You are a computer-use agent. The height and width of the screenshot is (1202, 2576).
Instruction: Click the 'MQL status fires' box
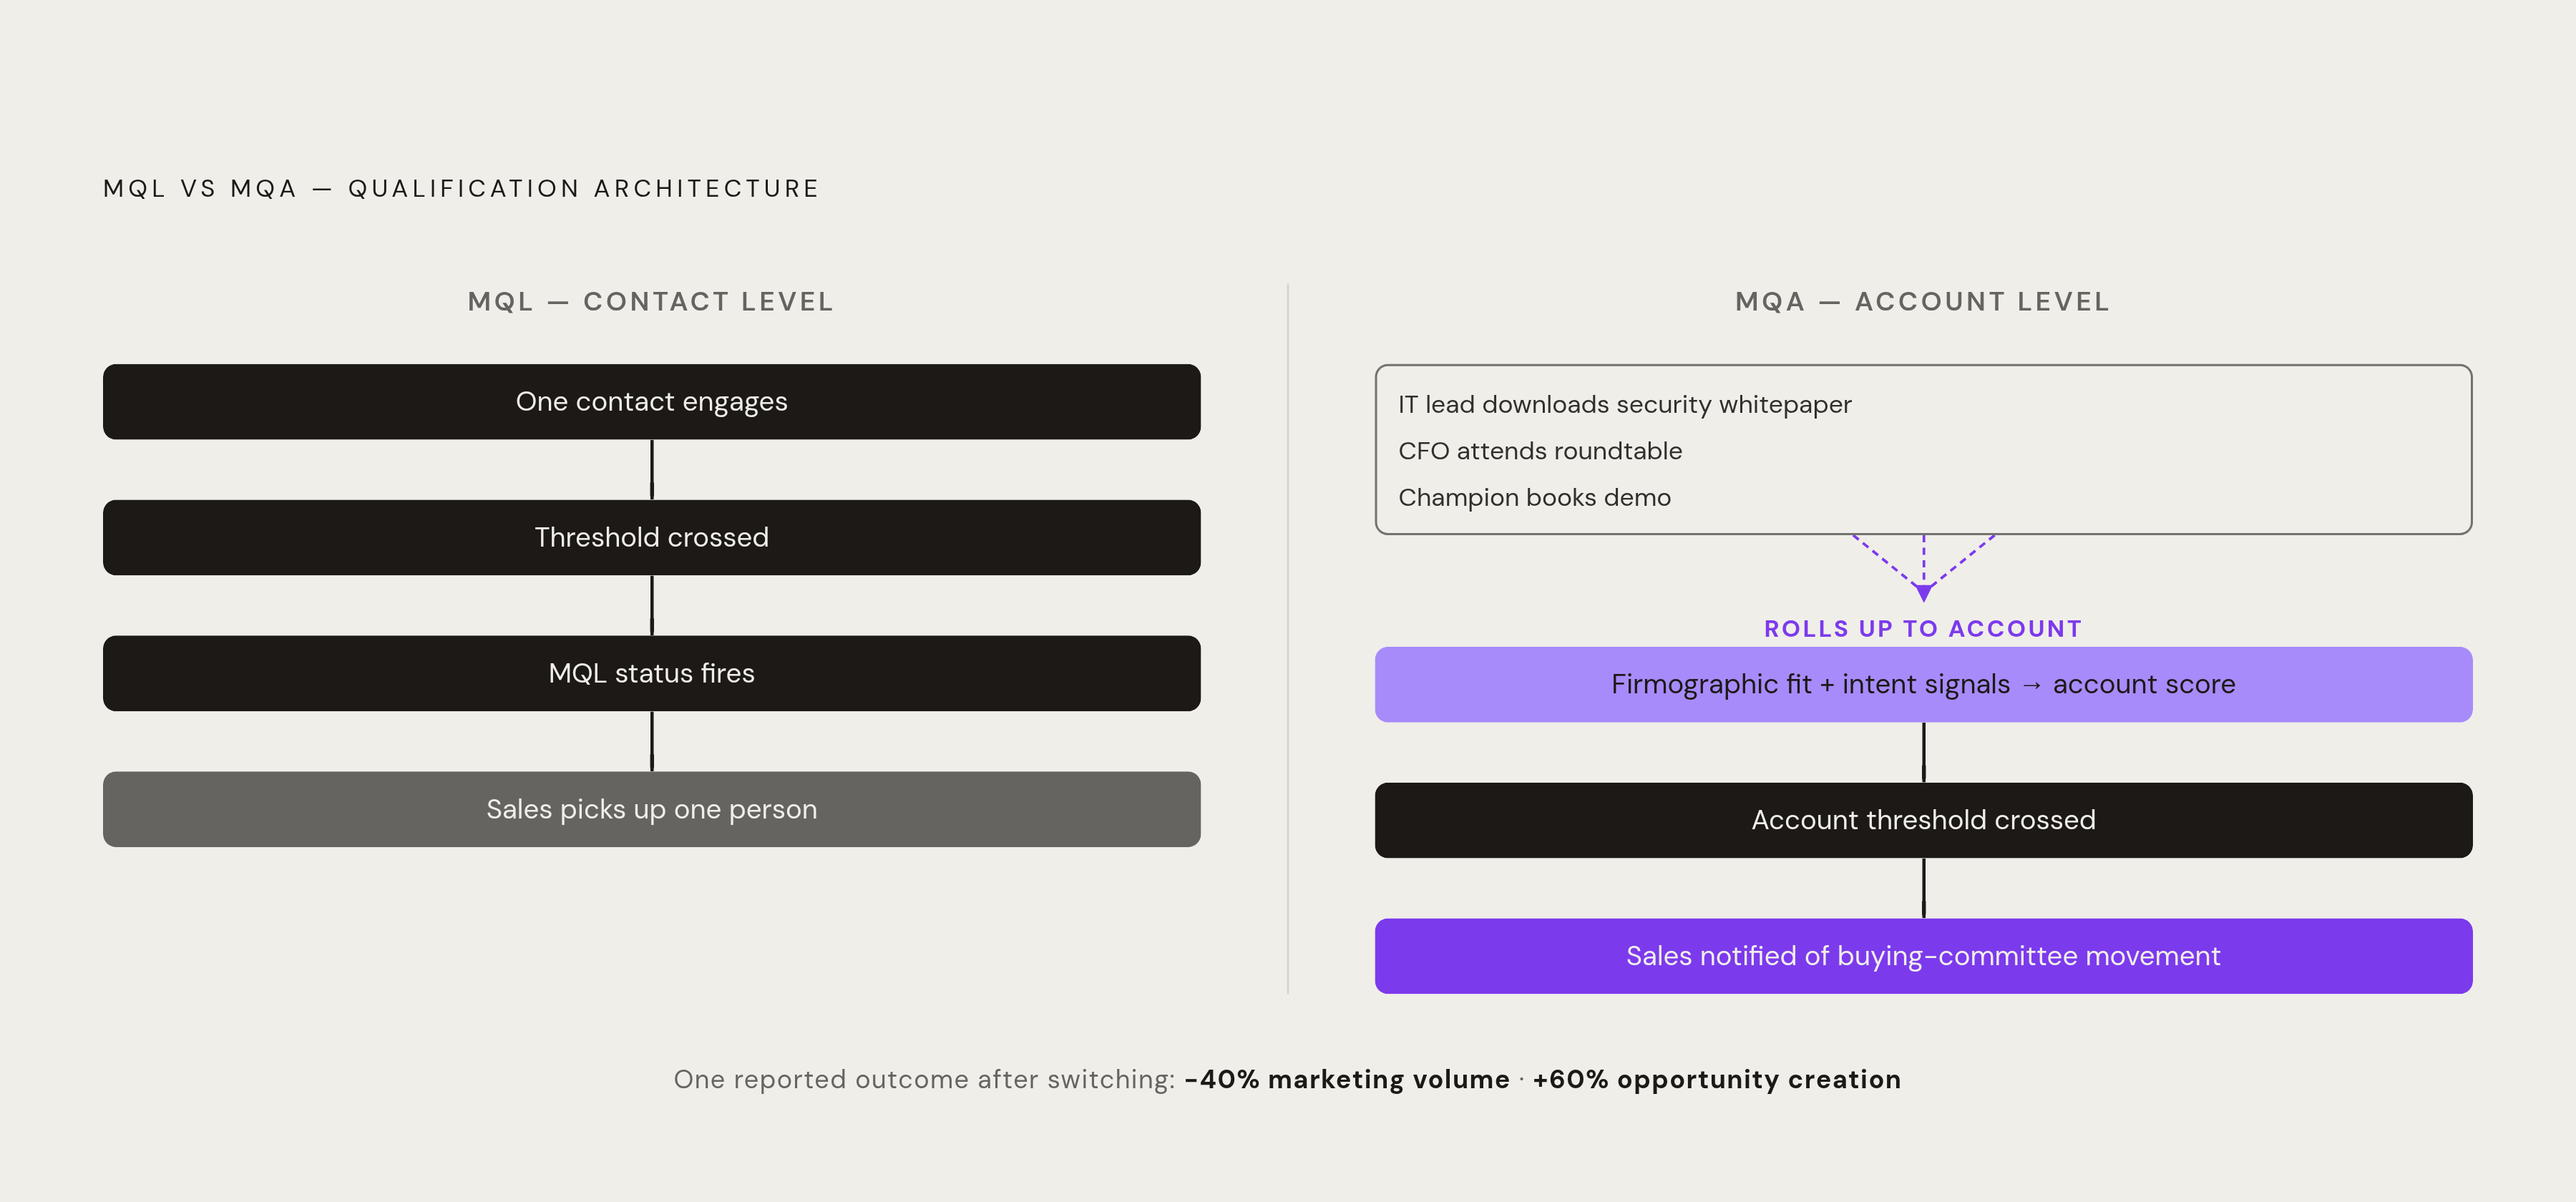(x=651, y=673)
